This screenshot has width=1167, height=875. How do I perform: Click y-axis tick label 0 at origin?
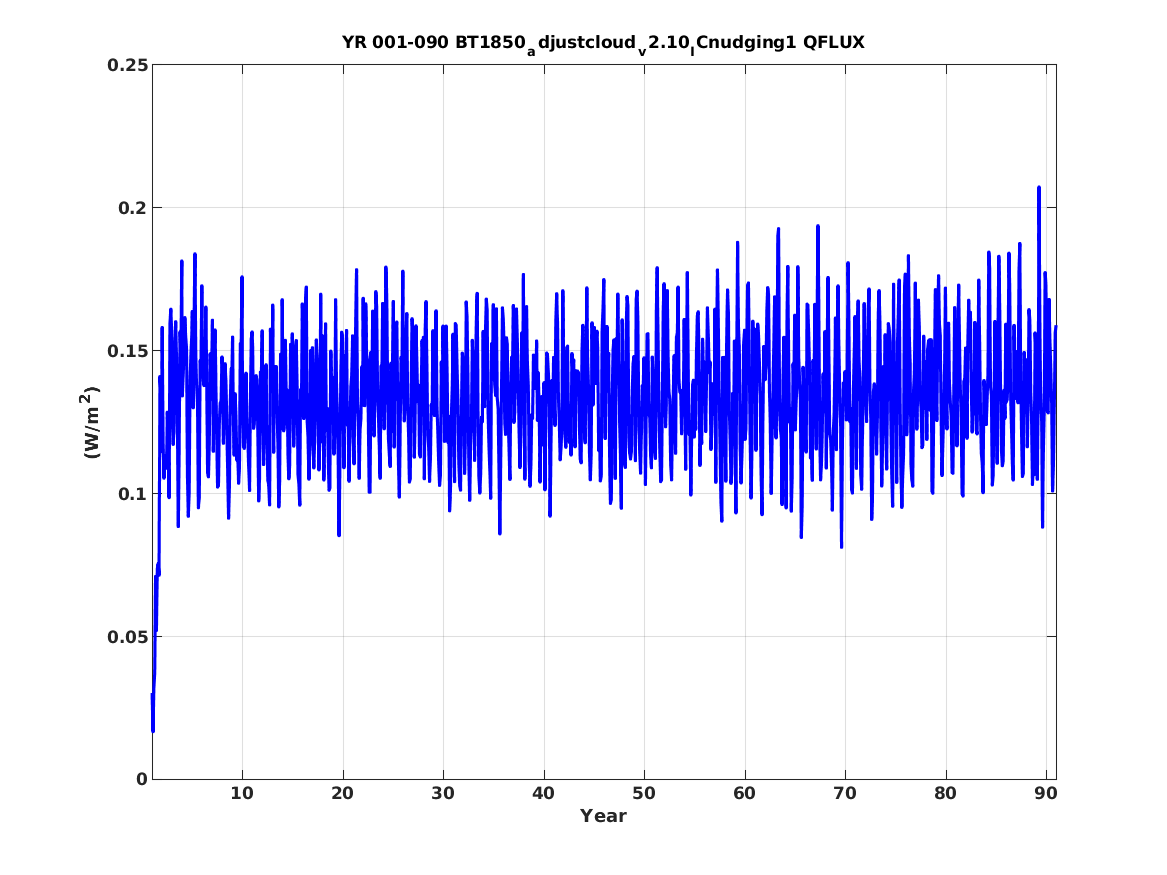coord(142,780)
